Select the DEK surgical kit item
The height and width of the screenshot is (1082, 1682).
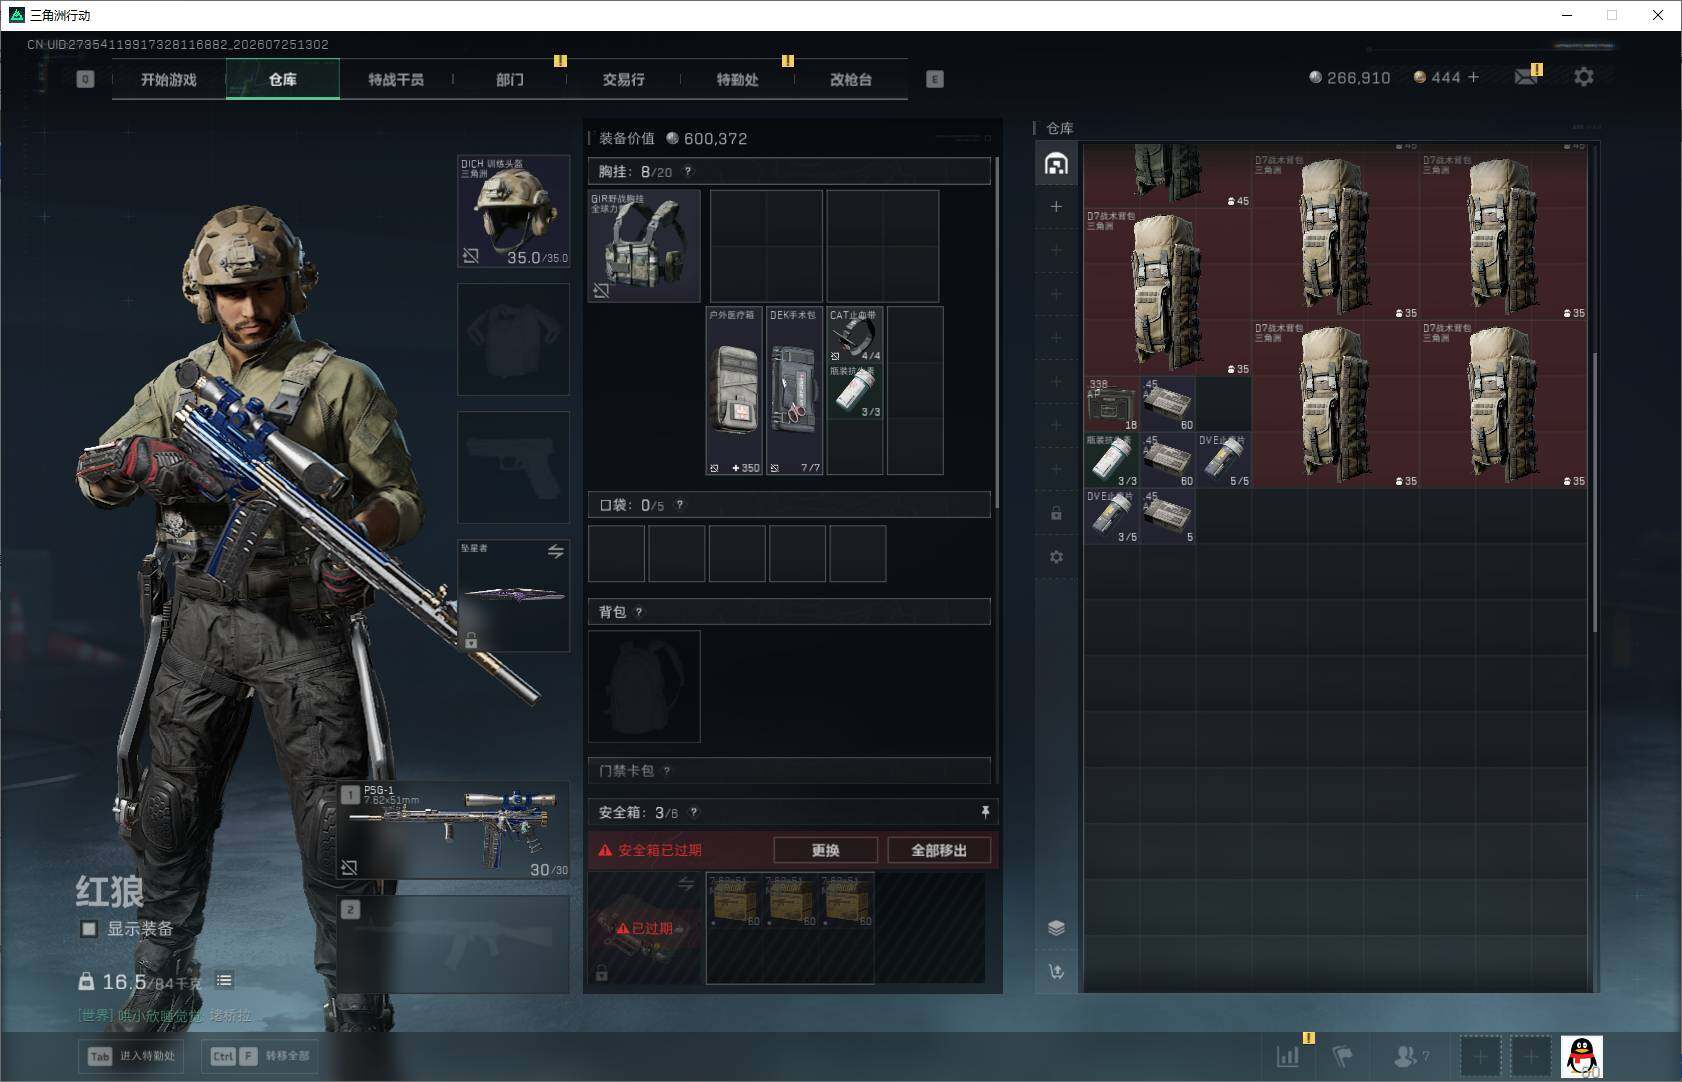(795, 391)
